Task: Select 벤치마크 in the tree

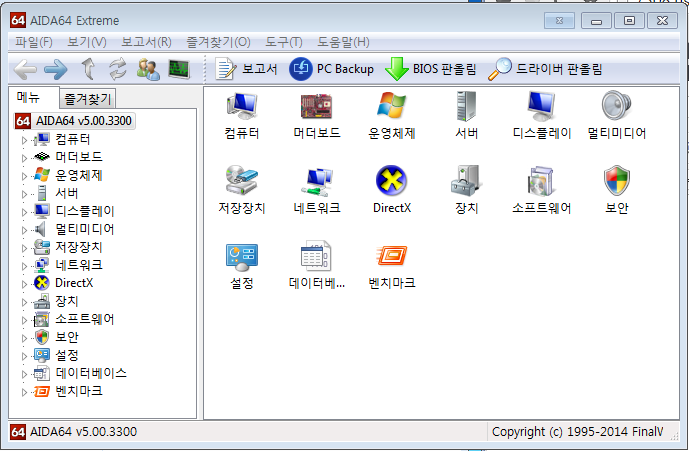Action: pyautogui.click(x=79, y=391)
